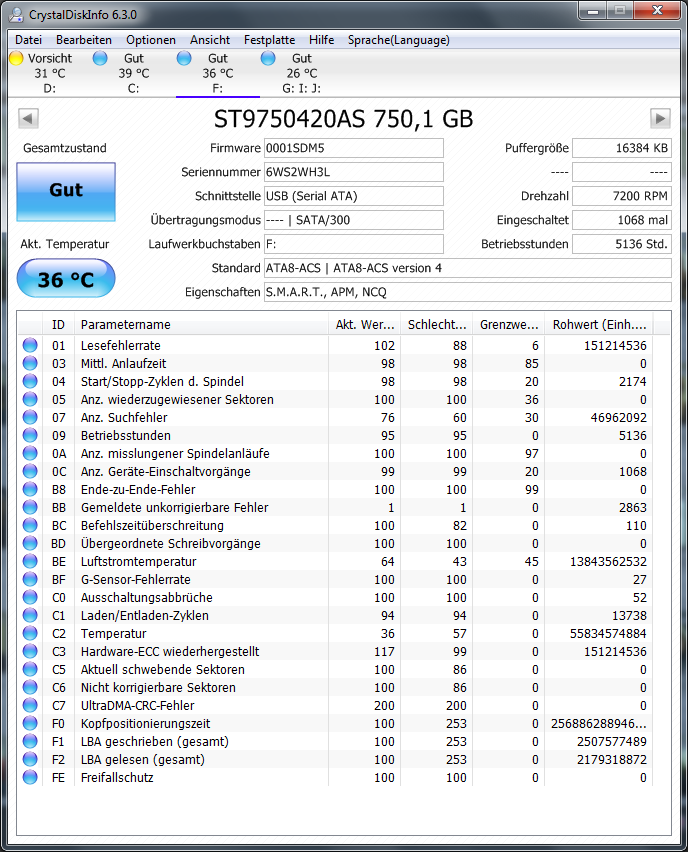This screenshot has height=852, width=688.
Task: Click status orb of B8 Ende-zu-Ende-Fehler row
Action: click(30, 489)
